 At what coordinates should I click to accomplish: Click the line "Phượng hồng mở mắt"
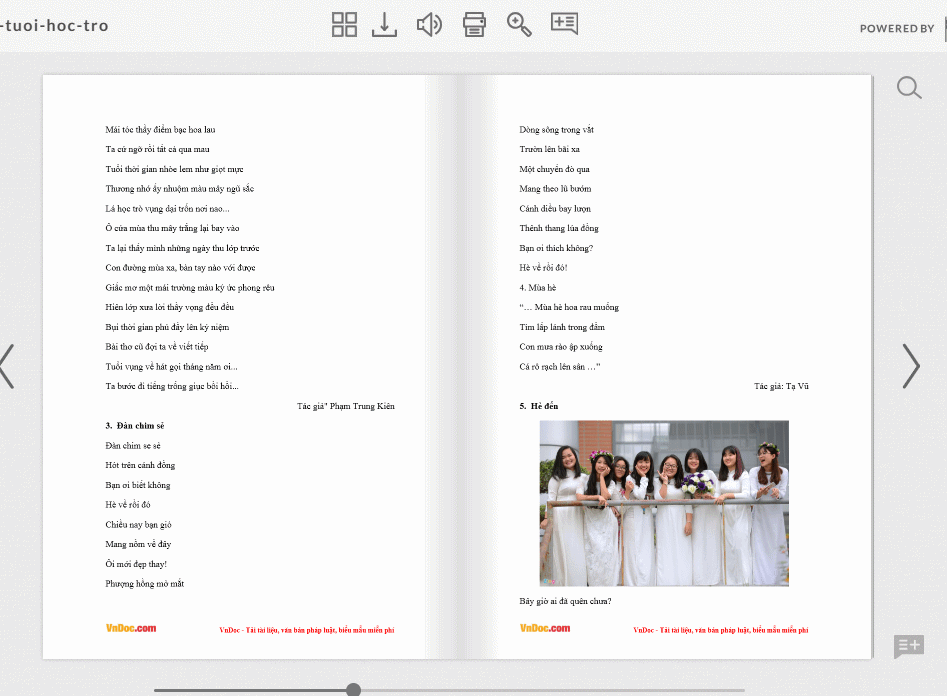[x=145, y=584]
